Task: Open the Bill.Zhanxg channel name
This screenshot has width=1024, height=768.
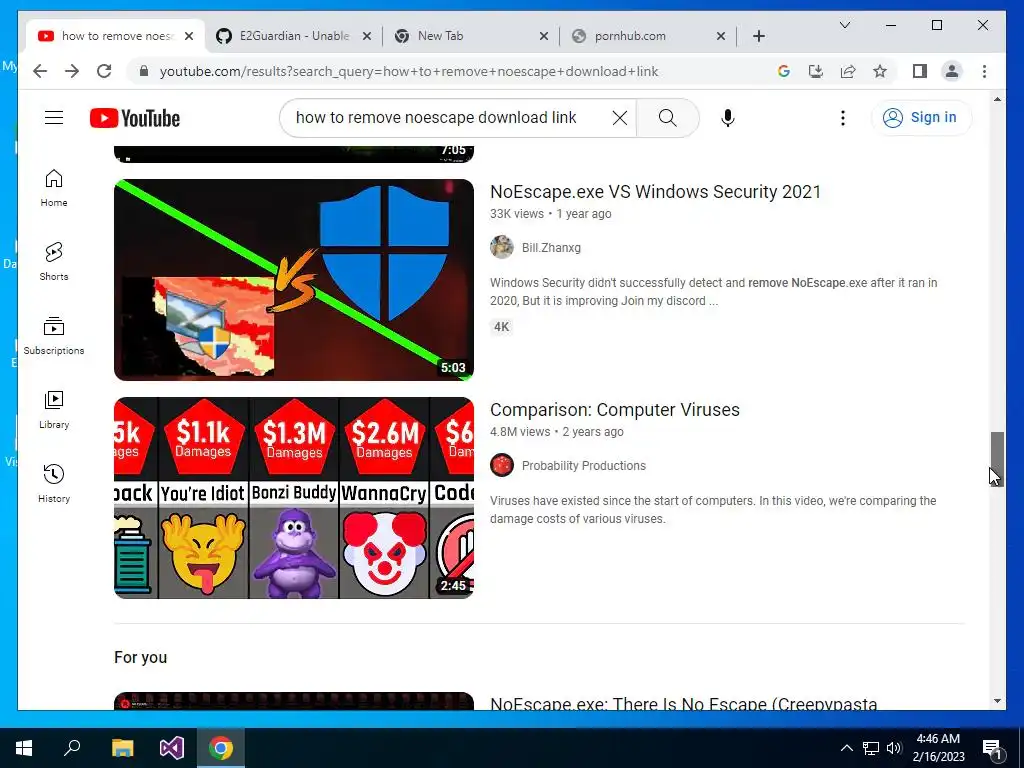Action: point(551,248)
